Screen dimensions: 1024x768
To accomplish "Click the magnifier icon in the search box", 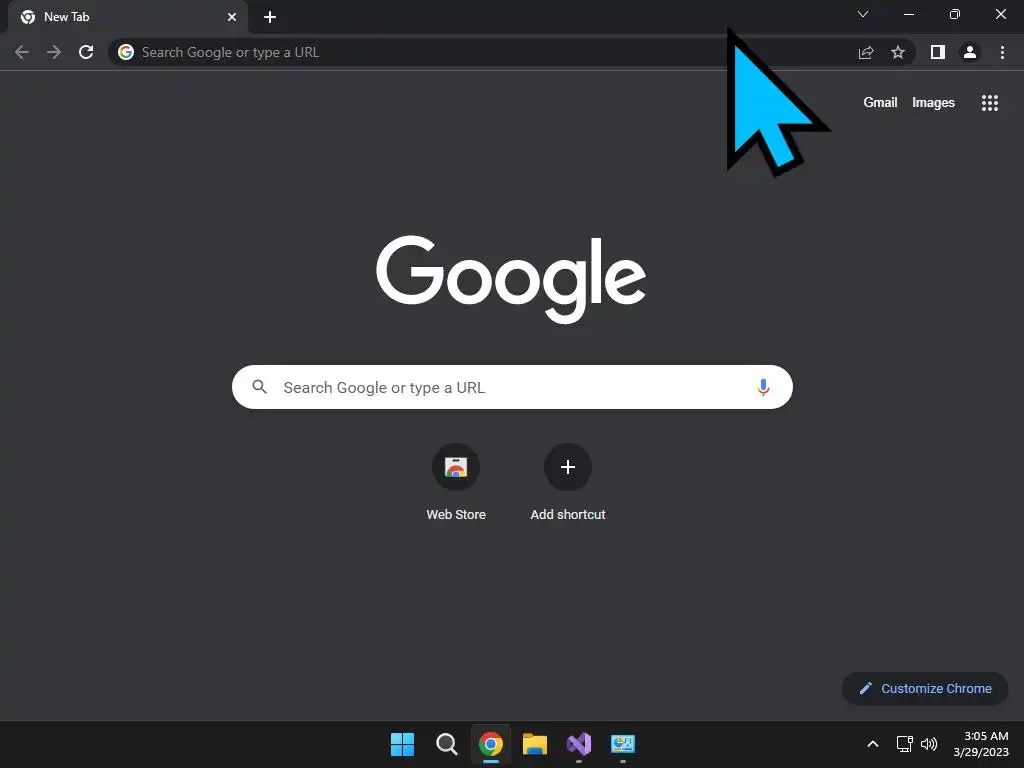I will tap(259, 387).
